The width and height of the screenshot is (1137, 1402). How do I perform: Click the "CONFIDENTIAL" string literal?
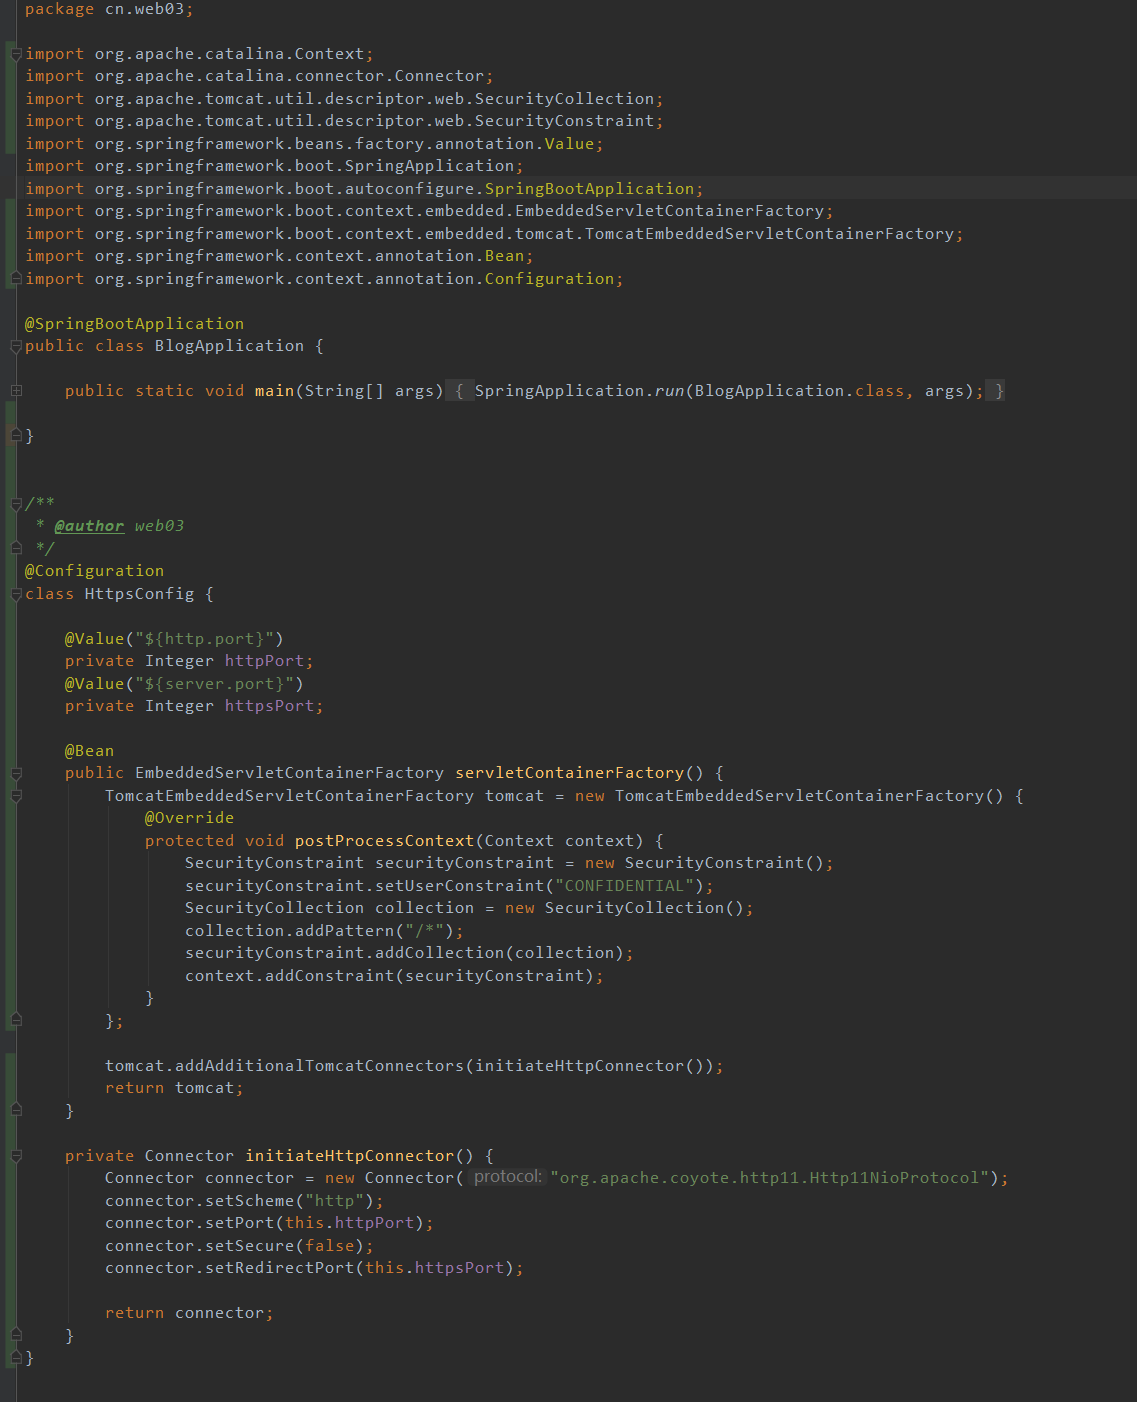pyautogui.click(x=624, y=886)
